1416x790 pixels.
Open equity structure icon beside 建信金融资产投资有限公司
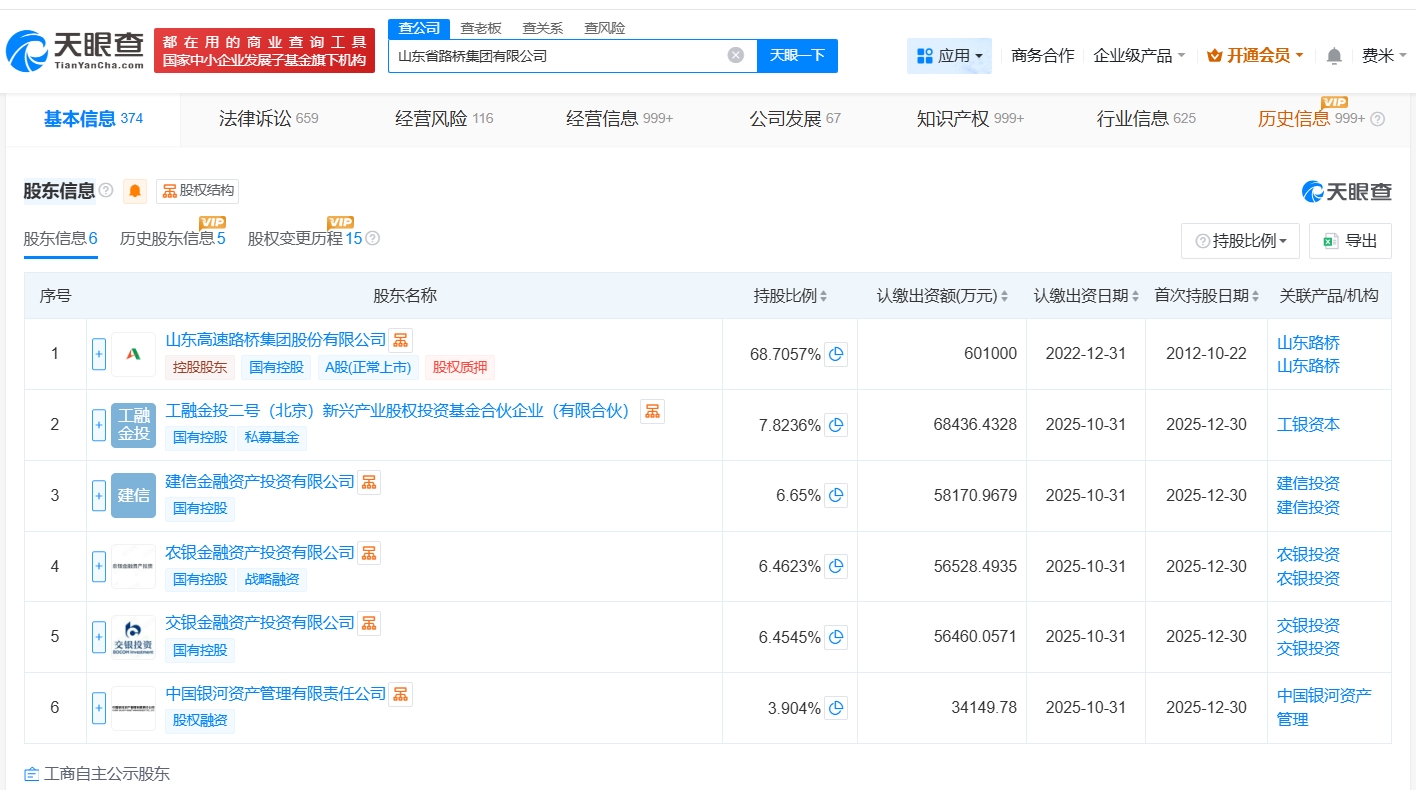(x=369, y=482)
